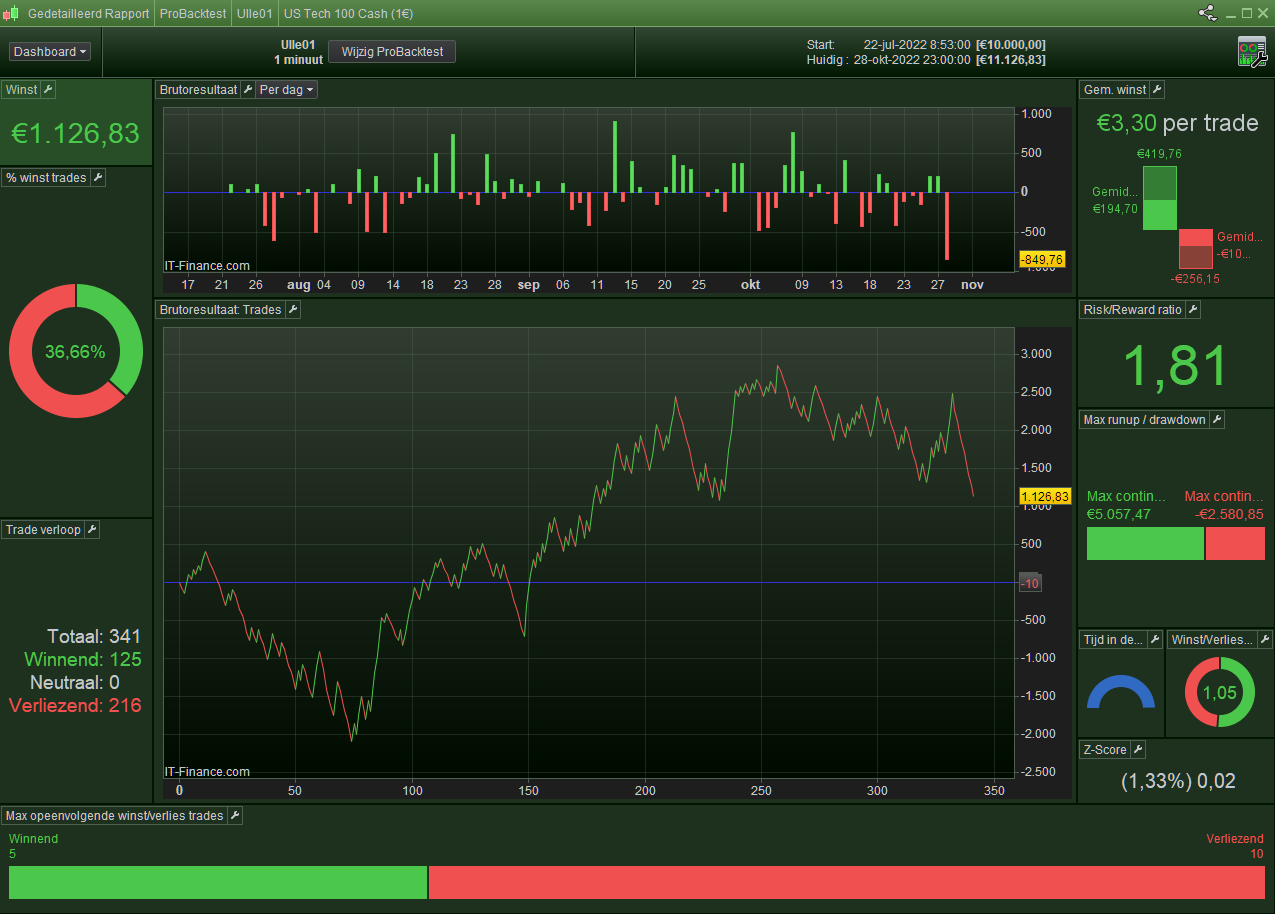The image size is (1275, 914).
Task: Open wrench for Brutoresultaat: Trades chart
Action: pos(293,310)
